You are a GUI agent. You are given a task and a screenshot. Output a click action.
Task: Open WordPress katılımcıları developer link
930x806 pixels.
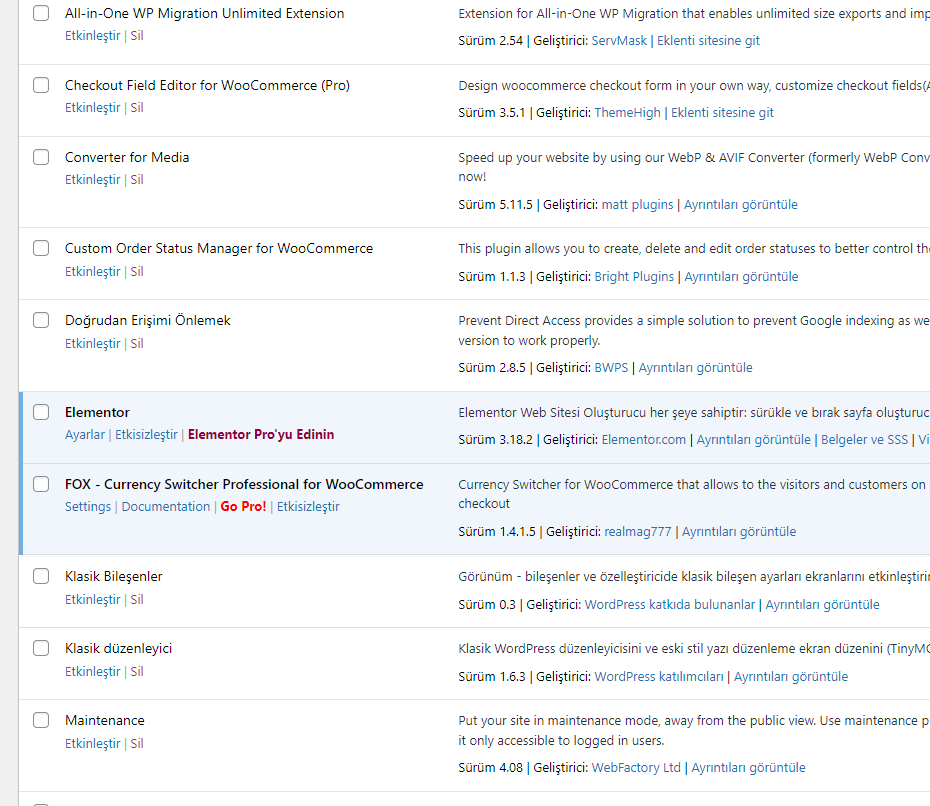659,677
